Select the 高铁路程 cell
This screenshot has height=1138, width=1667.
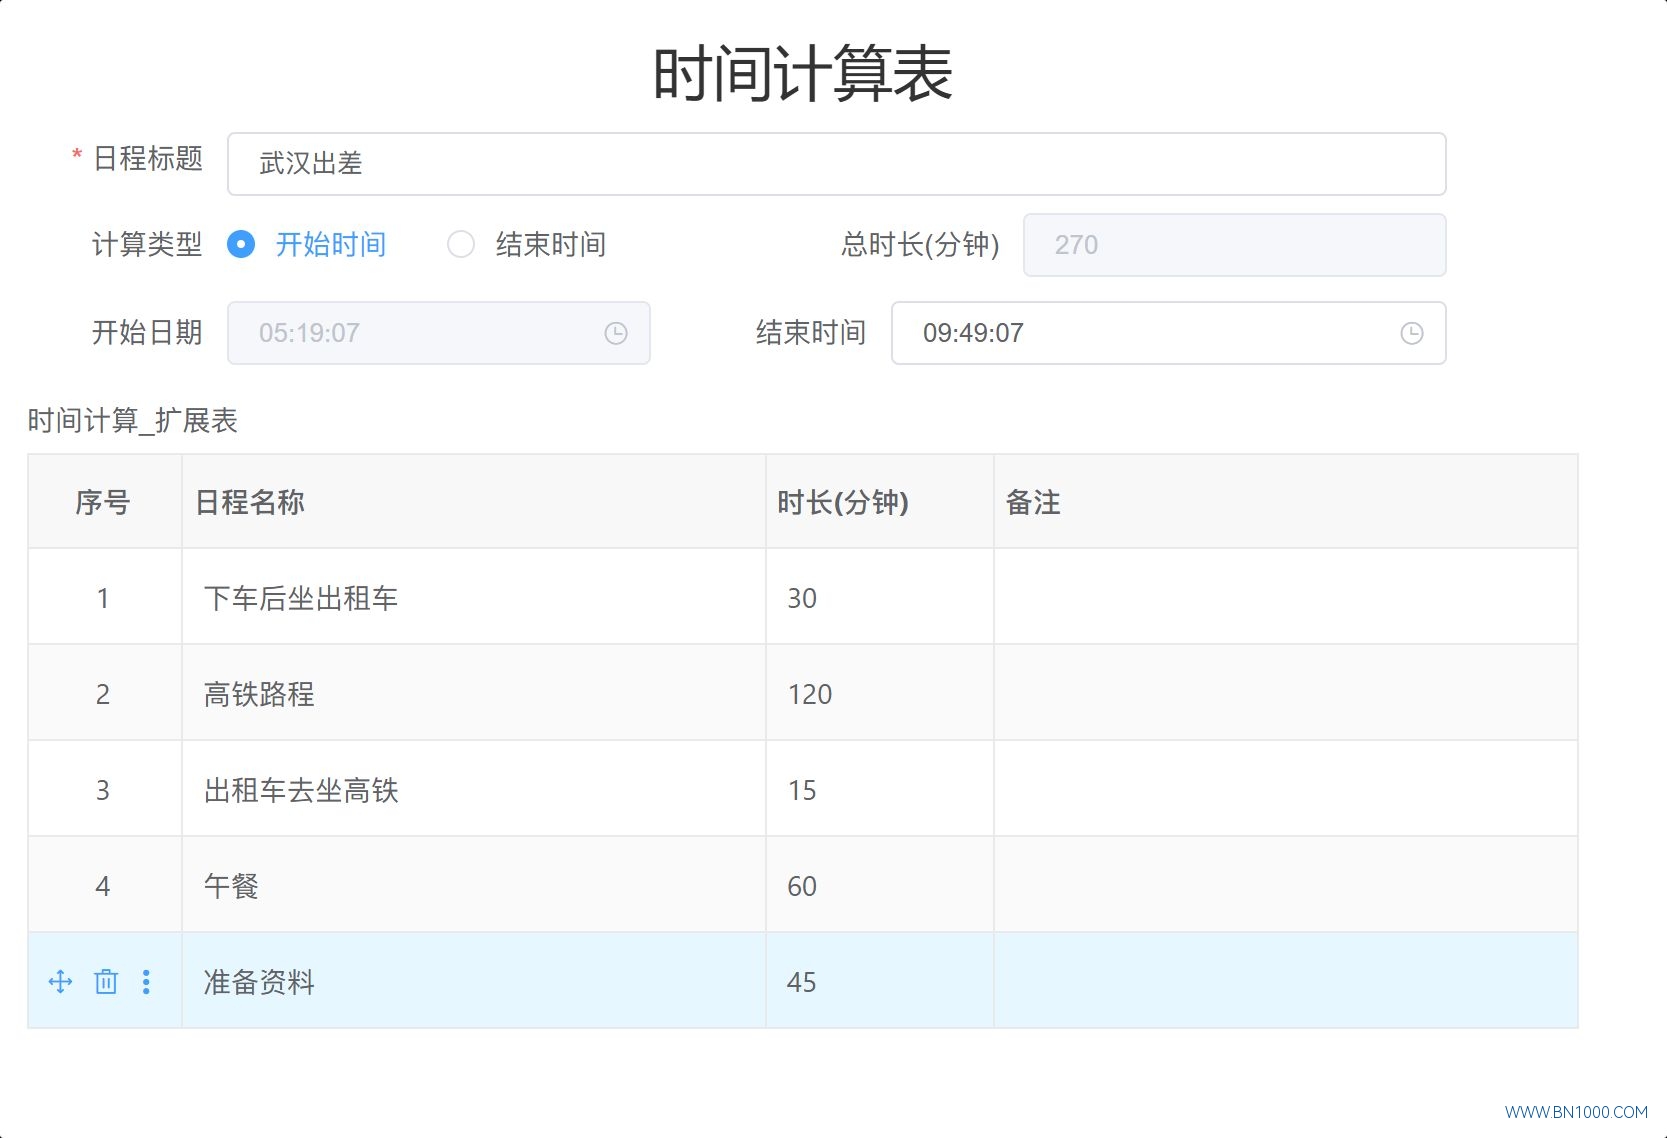[474, 693]
